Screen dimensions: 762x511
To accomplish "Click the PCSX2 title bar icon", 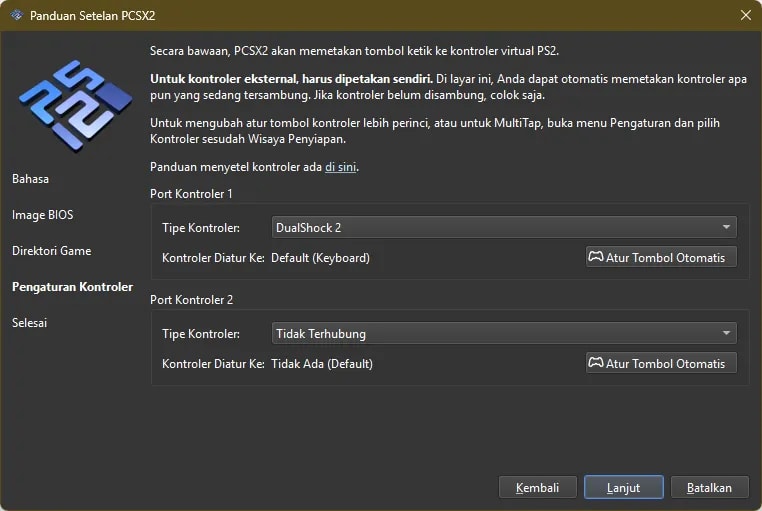I will 17,15.
